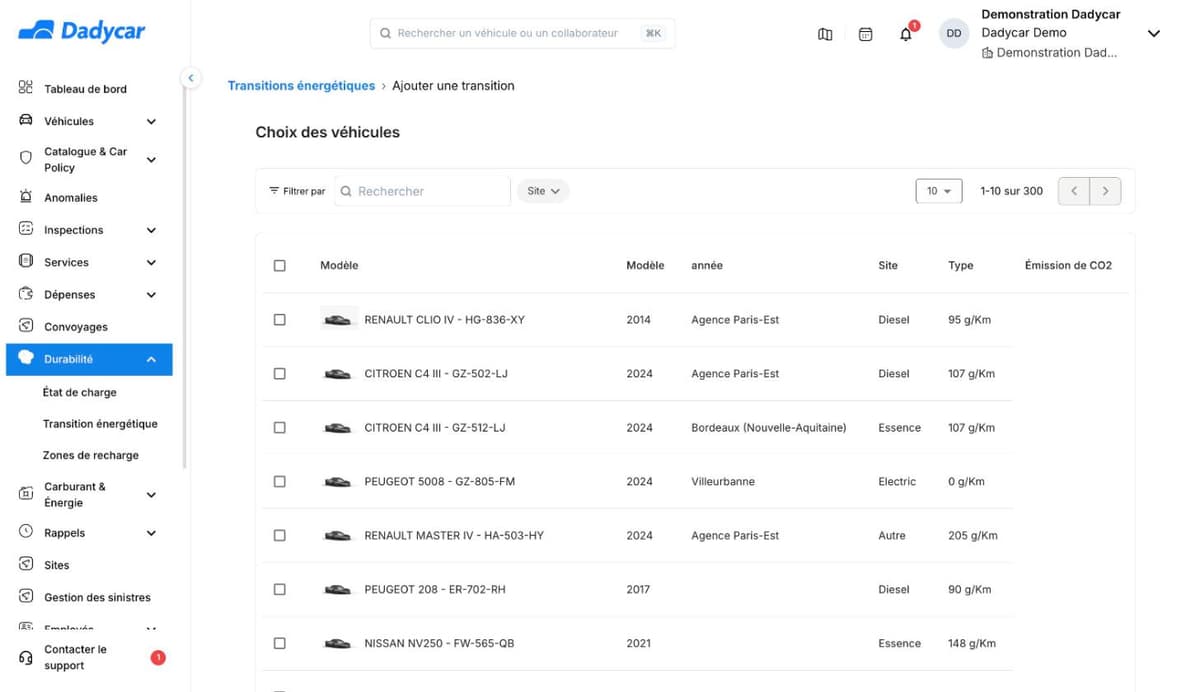Click the Tableau de bord icon
This screenshot has width=1200, height=692.
[x=26, y=88]
